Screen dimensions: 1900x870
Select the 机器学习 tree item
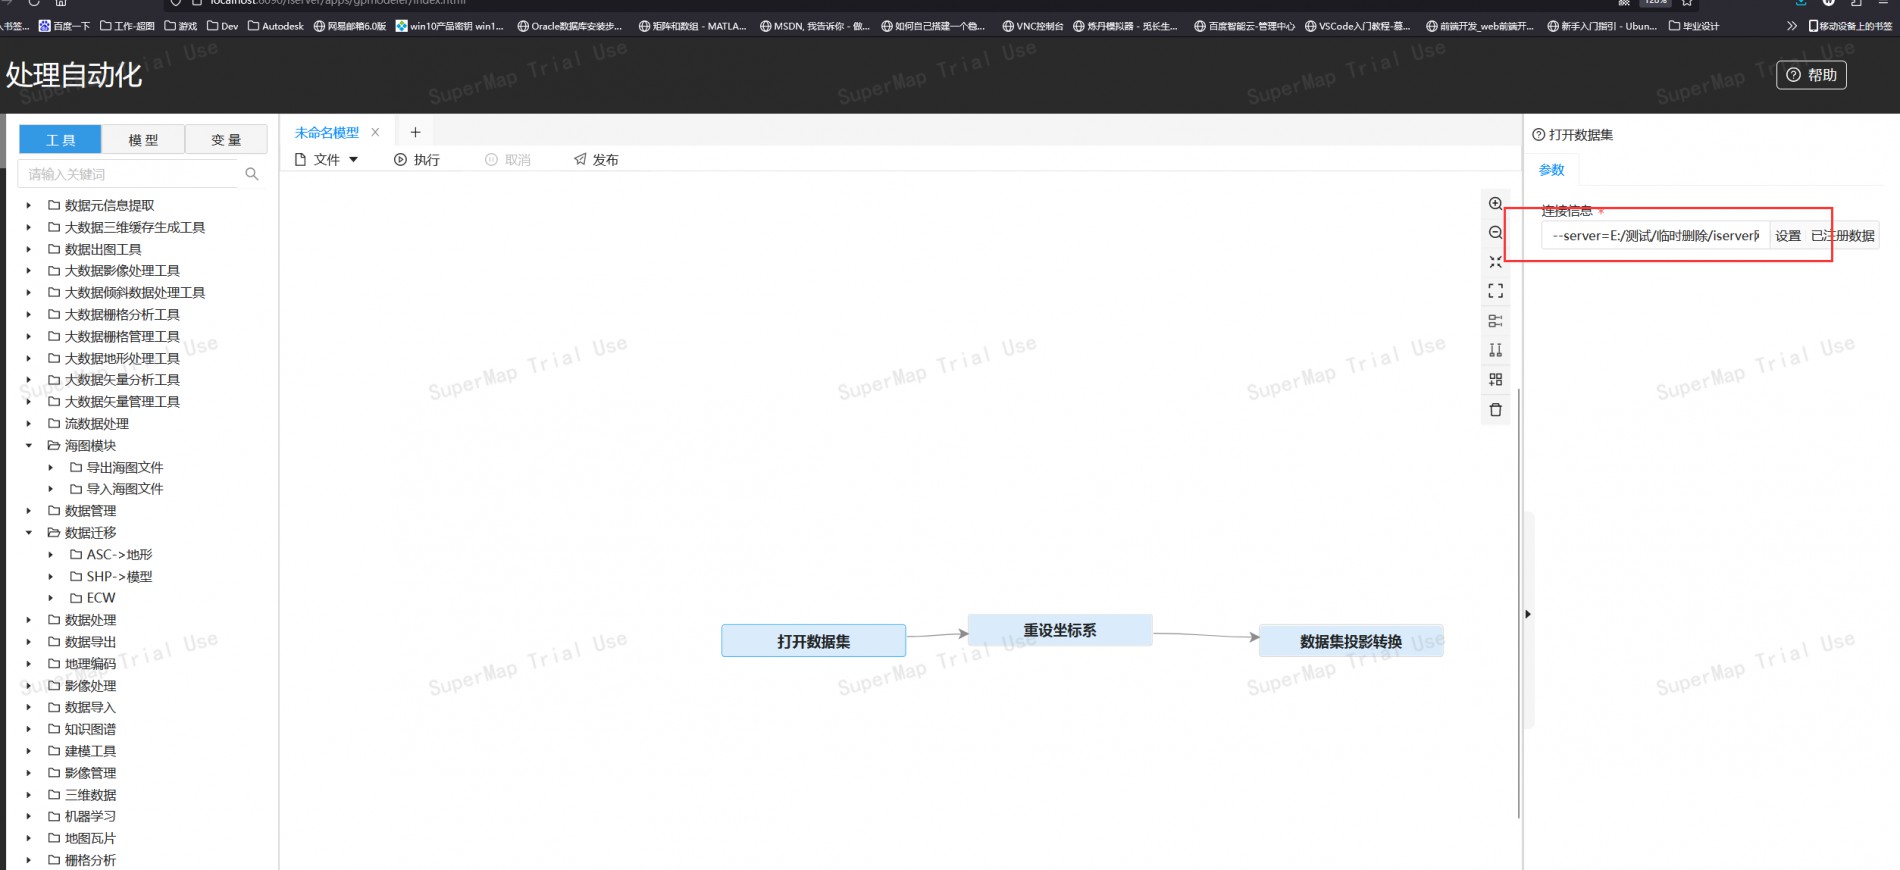(x=90, y=816)
